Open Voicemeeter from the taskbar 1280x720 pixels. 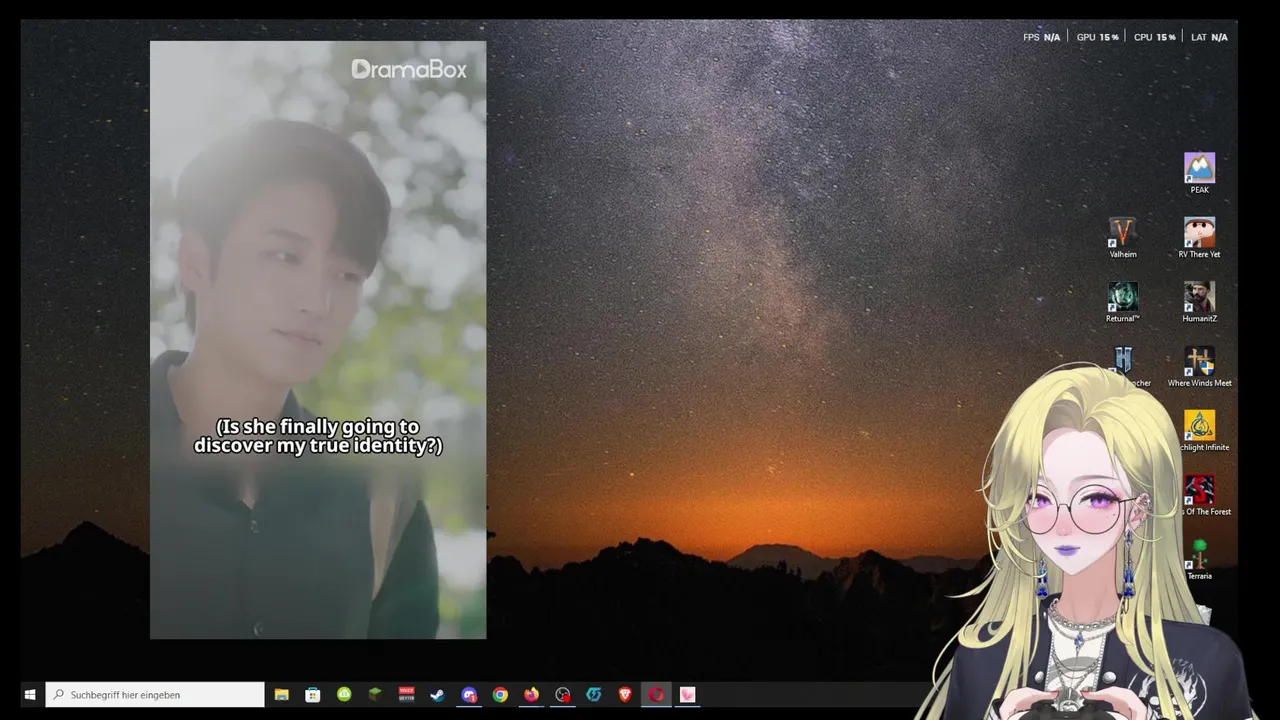click(x=406, y=695)
